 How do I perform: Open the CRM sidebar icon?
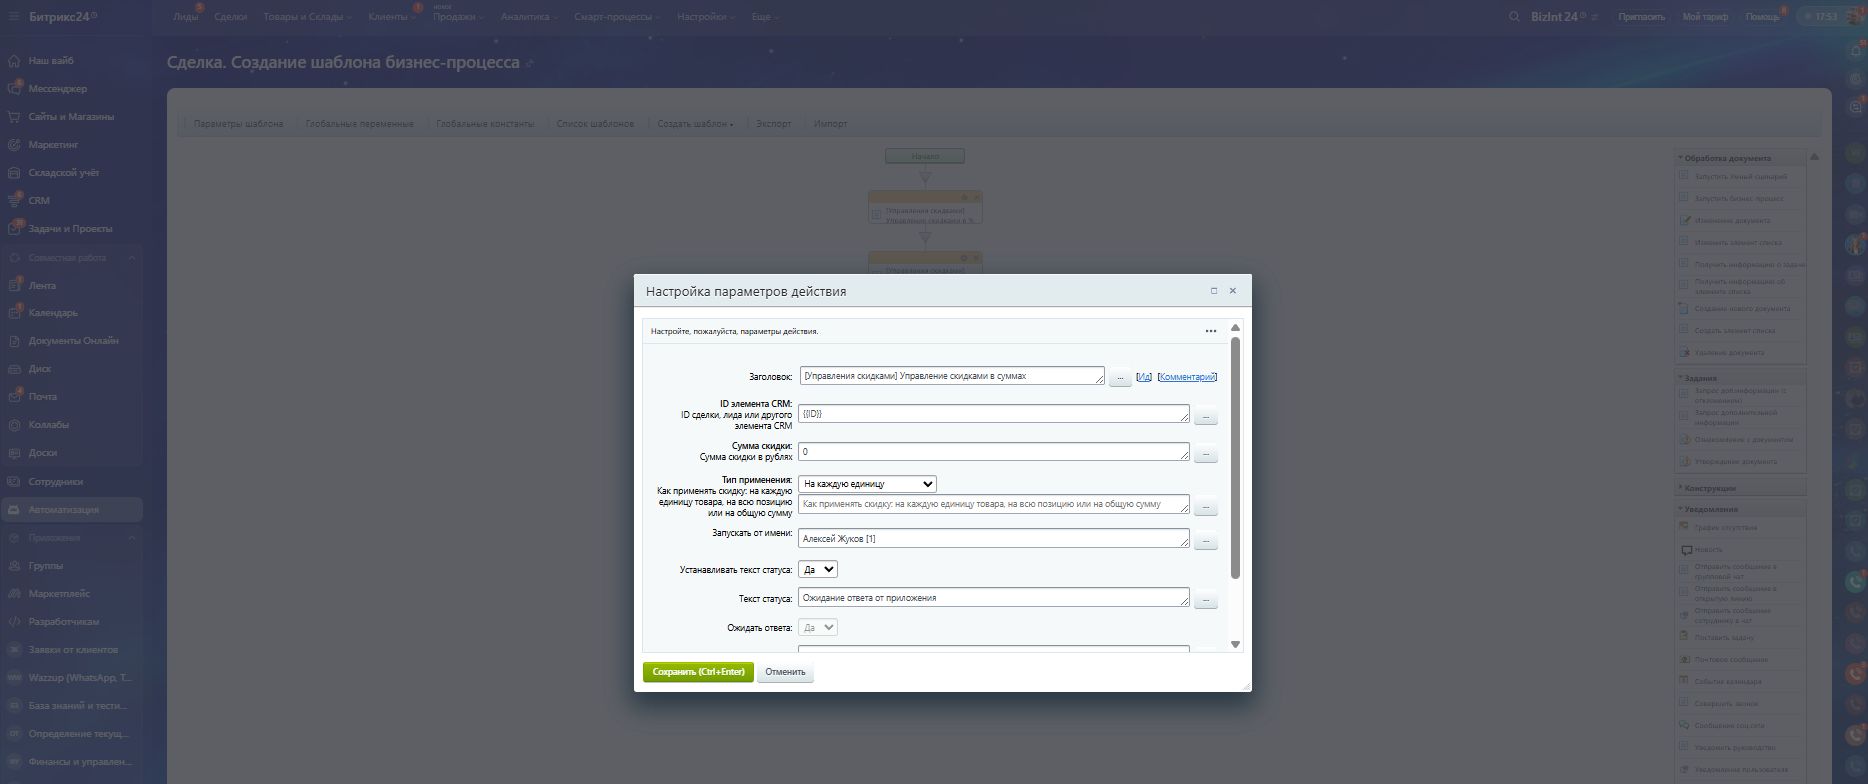pos(14,201)
